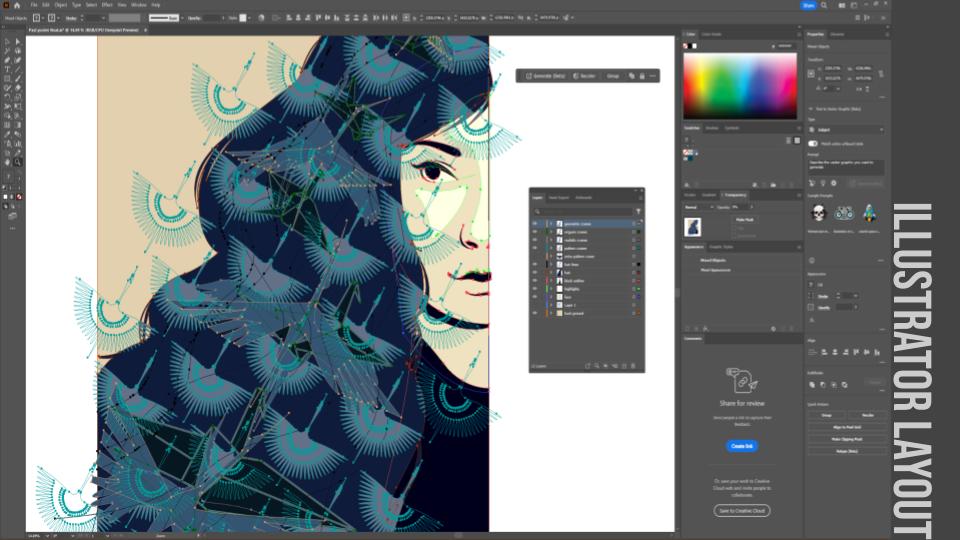Toggle Match active artboard style switch

click(x=812, y=143)
